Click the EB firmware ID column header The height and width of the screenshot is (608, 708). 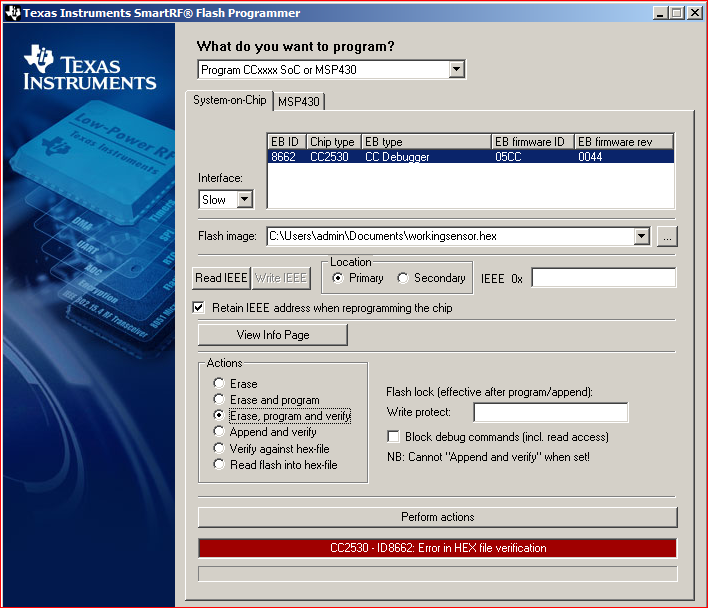point(532,142)
